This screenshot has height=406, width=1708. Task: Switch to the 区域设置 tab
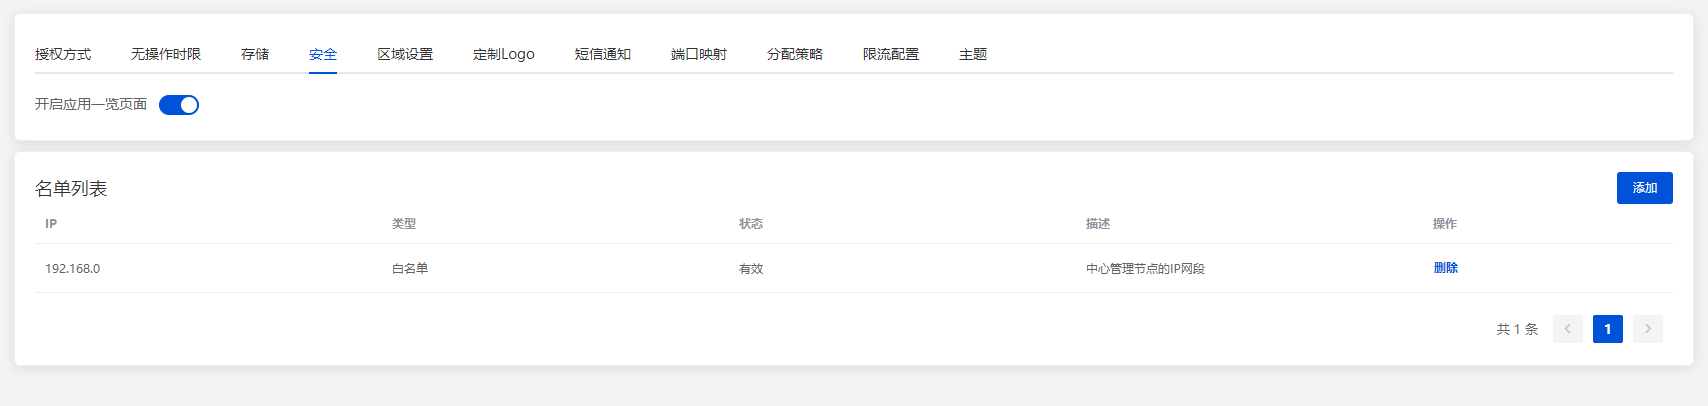(405, 54)
